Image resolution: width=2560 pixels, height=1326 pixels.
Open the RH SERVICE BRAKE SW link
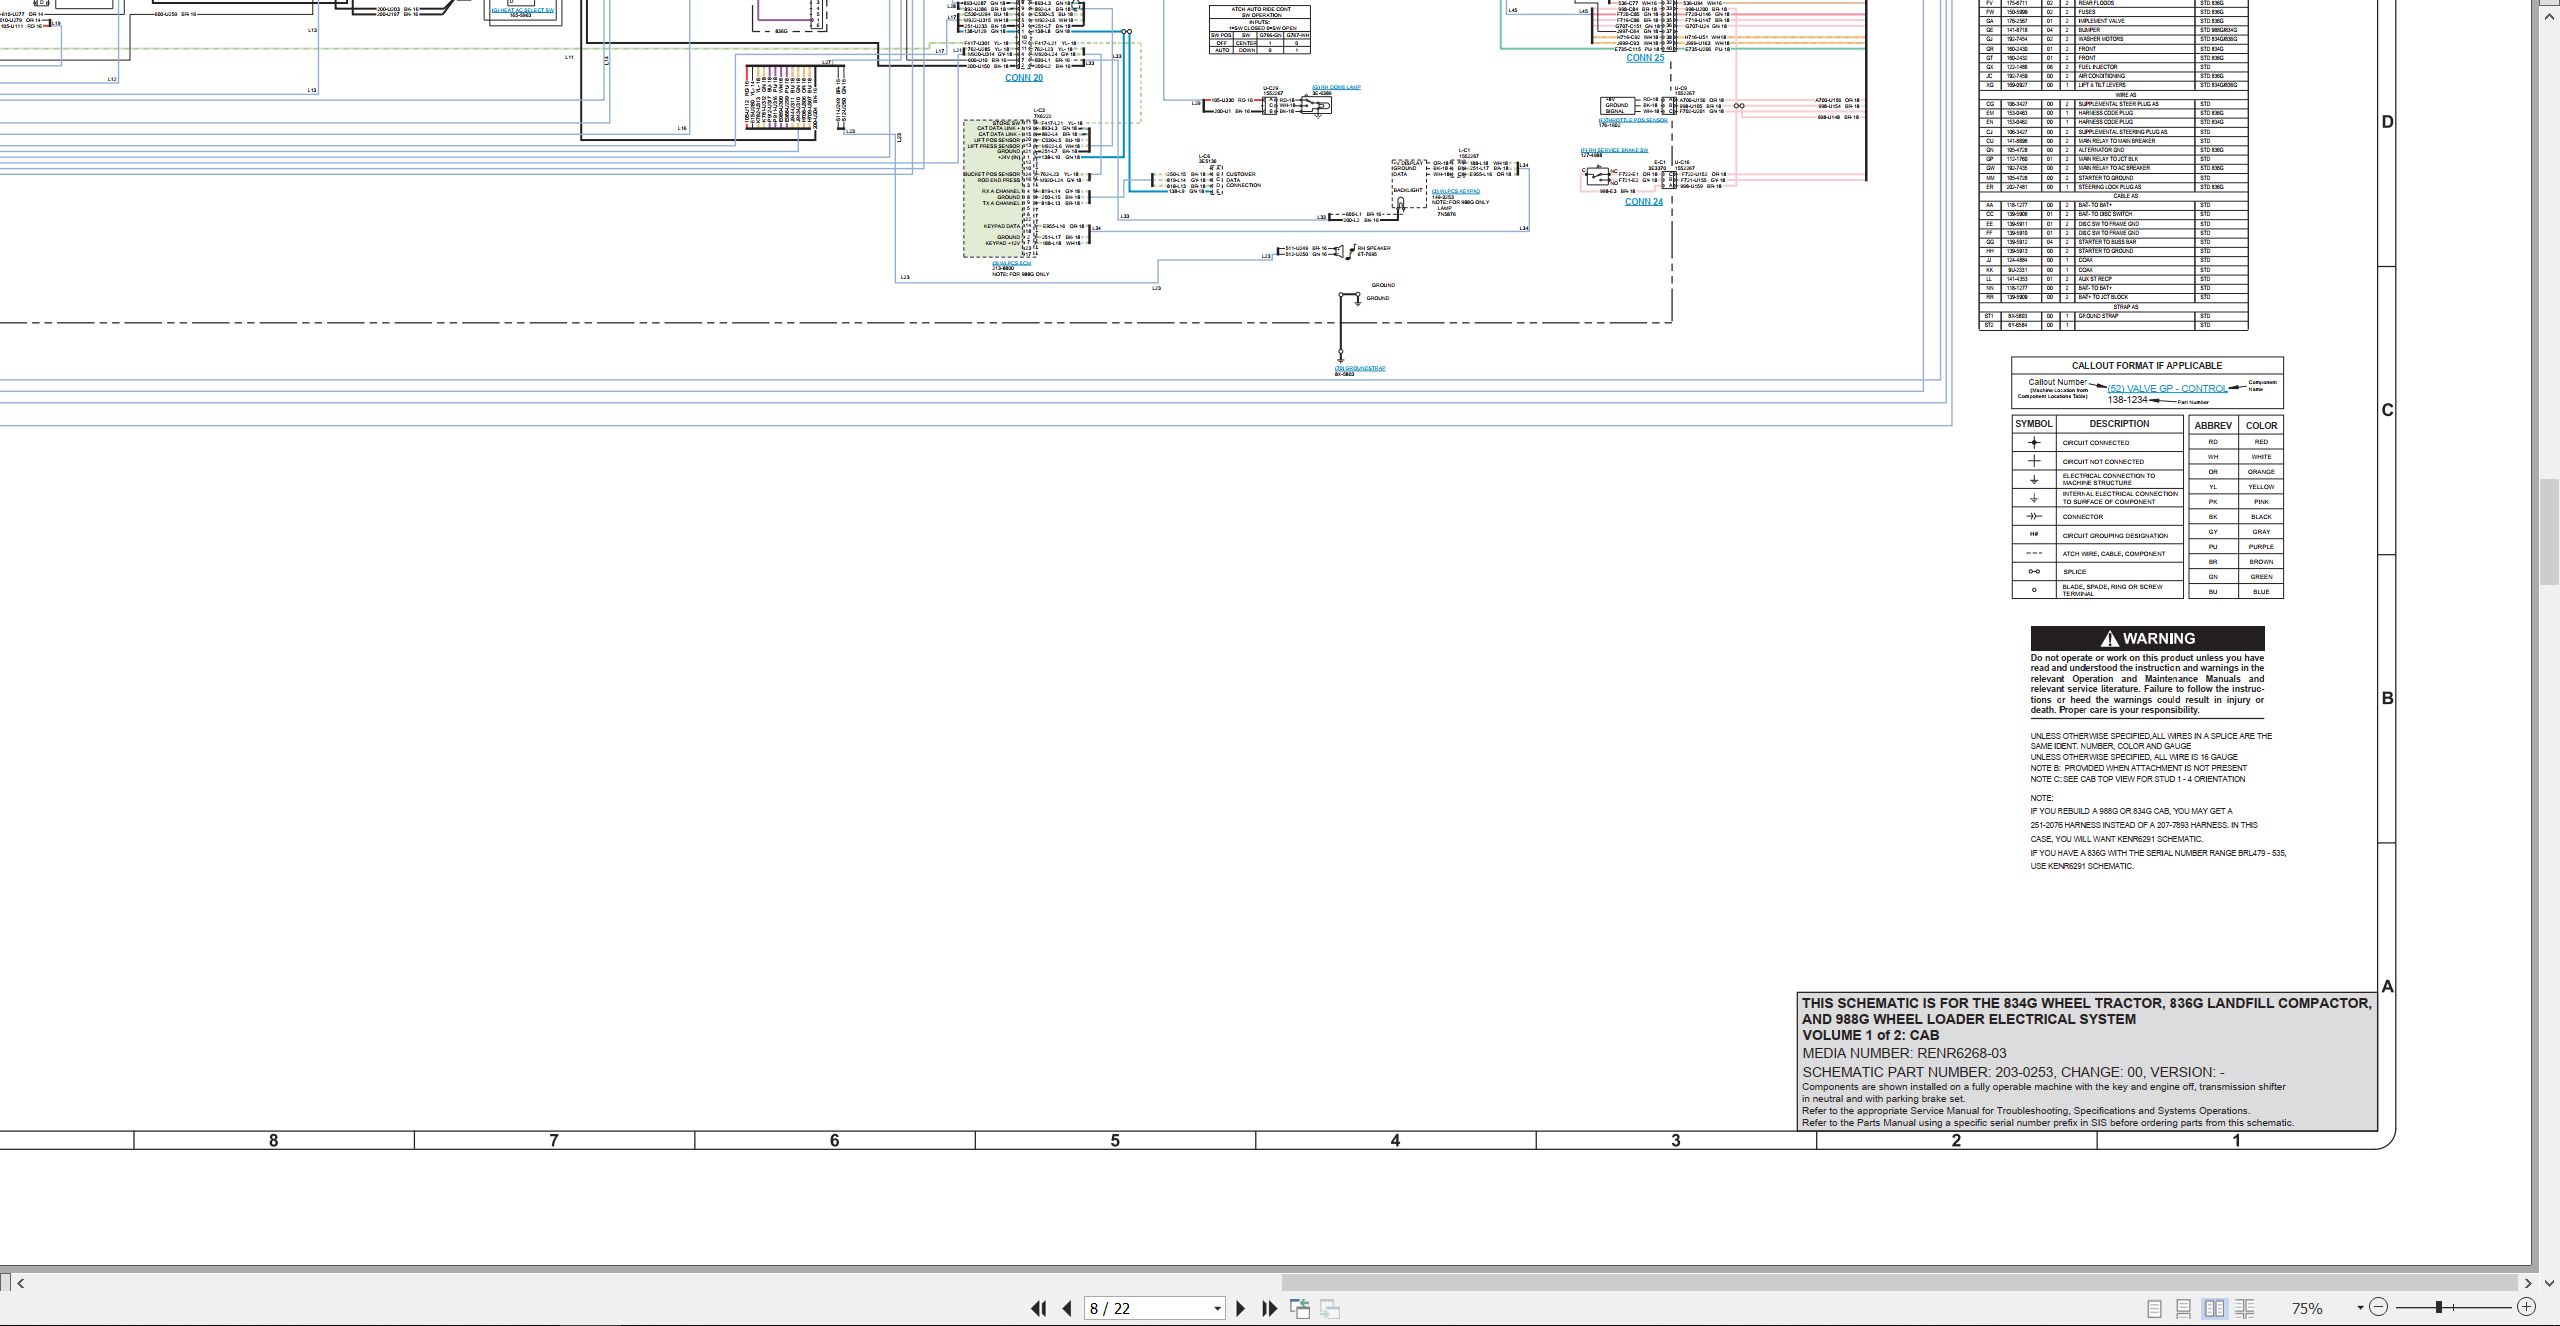1614,150
